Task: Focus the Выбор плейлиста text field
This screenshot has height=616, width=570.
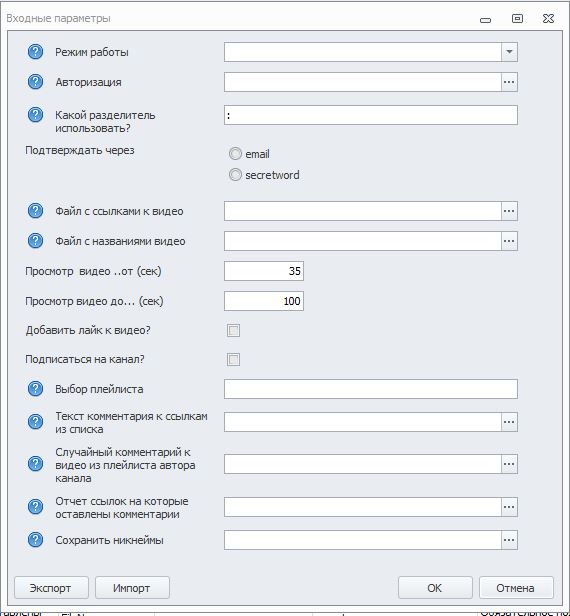Action: [371, 389]
